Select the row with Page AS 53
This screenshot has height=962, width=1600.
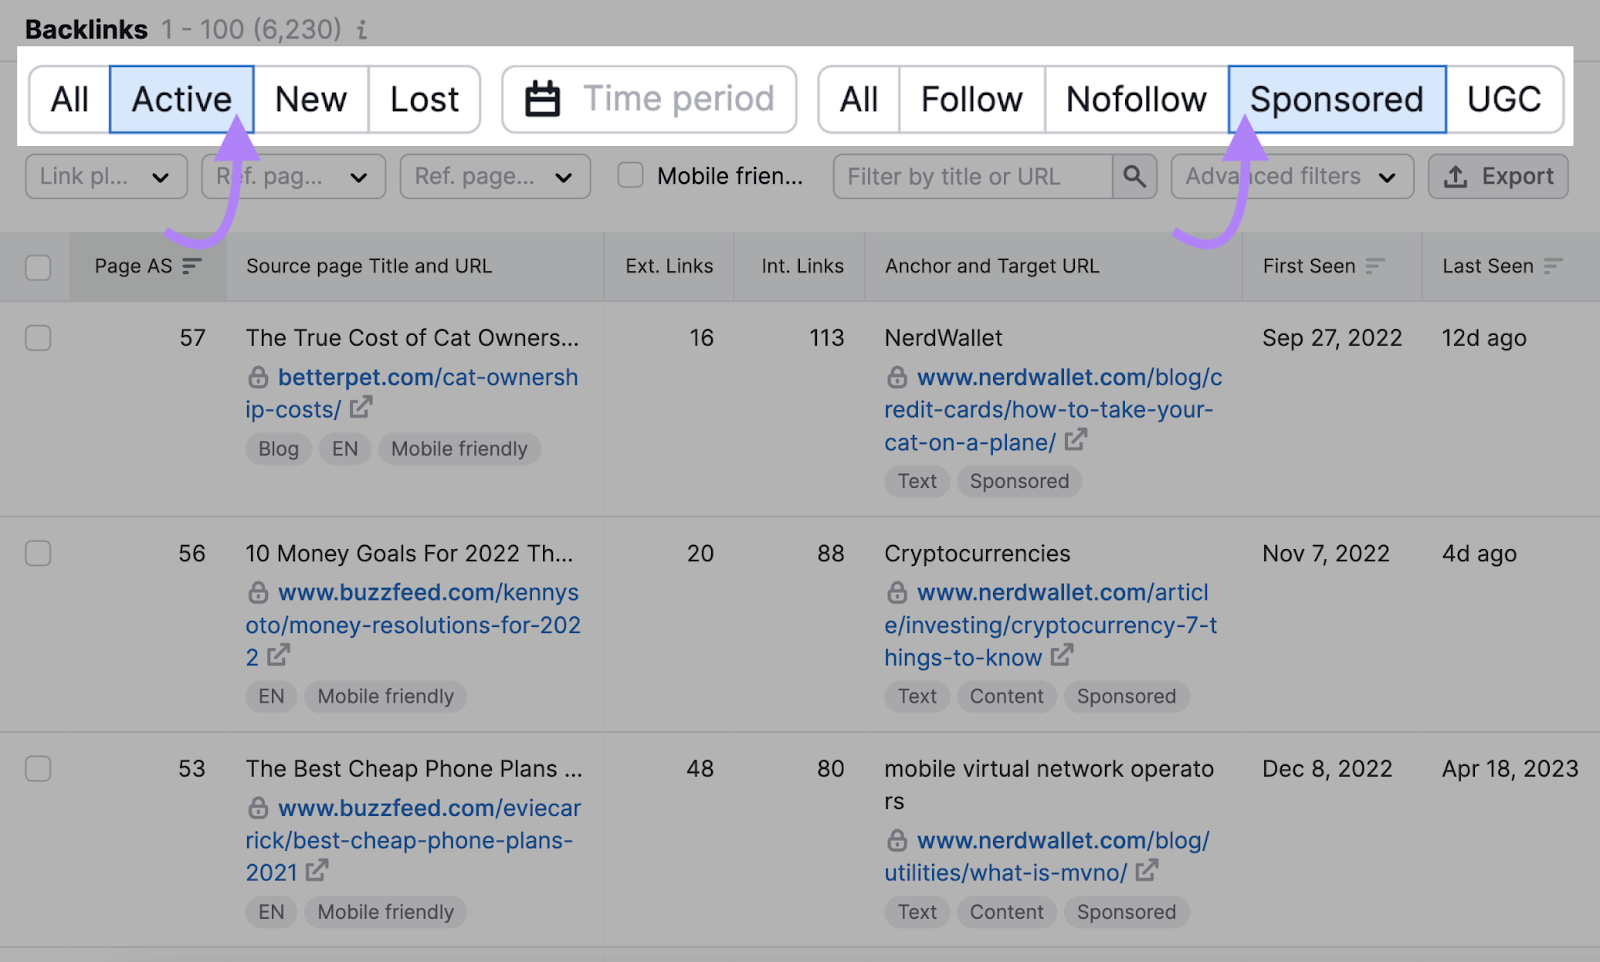point(38,768)
